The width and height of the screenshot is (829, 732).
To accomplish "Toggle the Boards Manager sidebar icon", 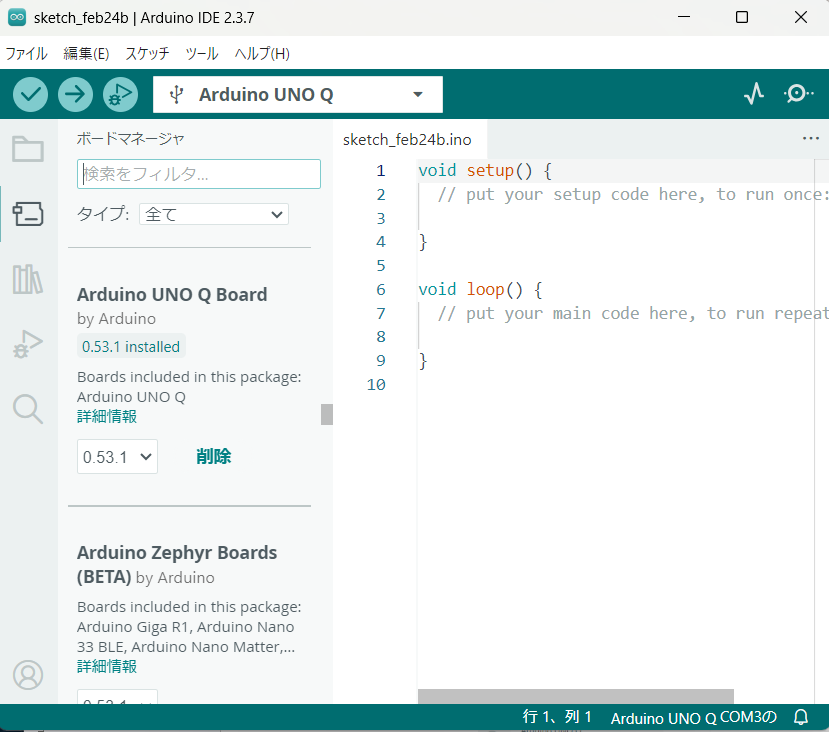I will (x=28, y=213).
